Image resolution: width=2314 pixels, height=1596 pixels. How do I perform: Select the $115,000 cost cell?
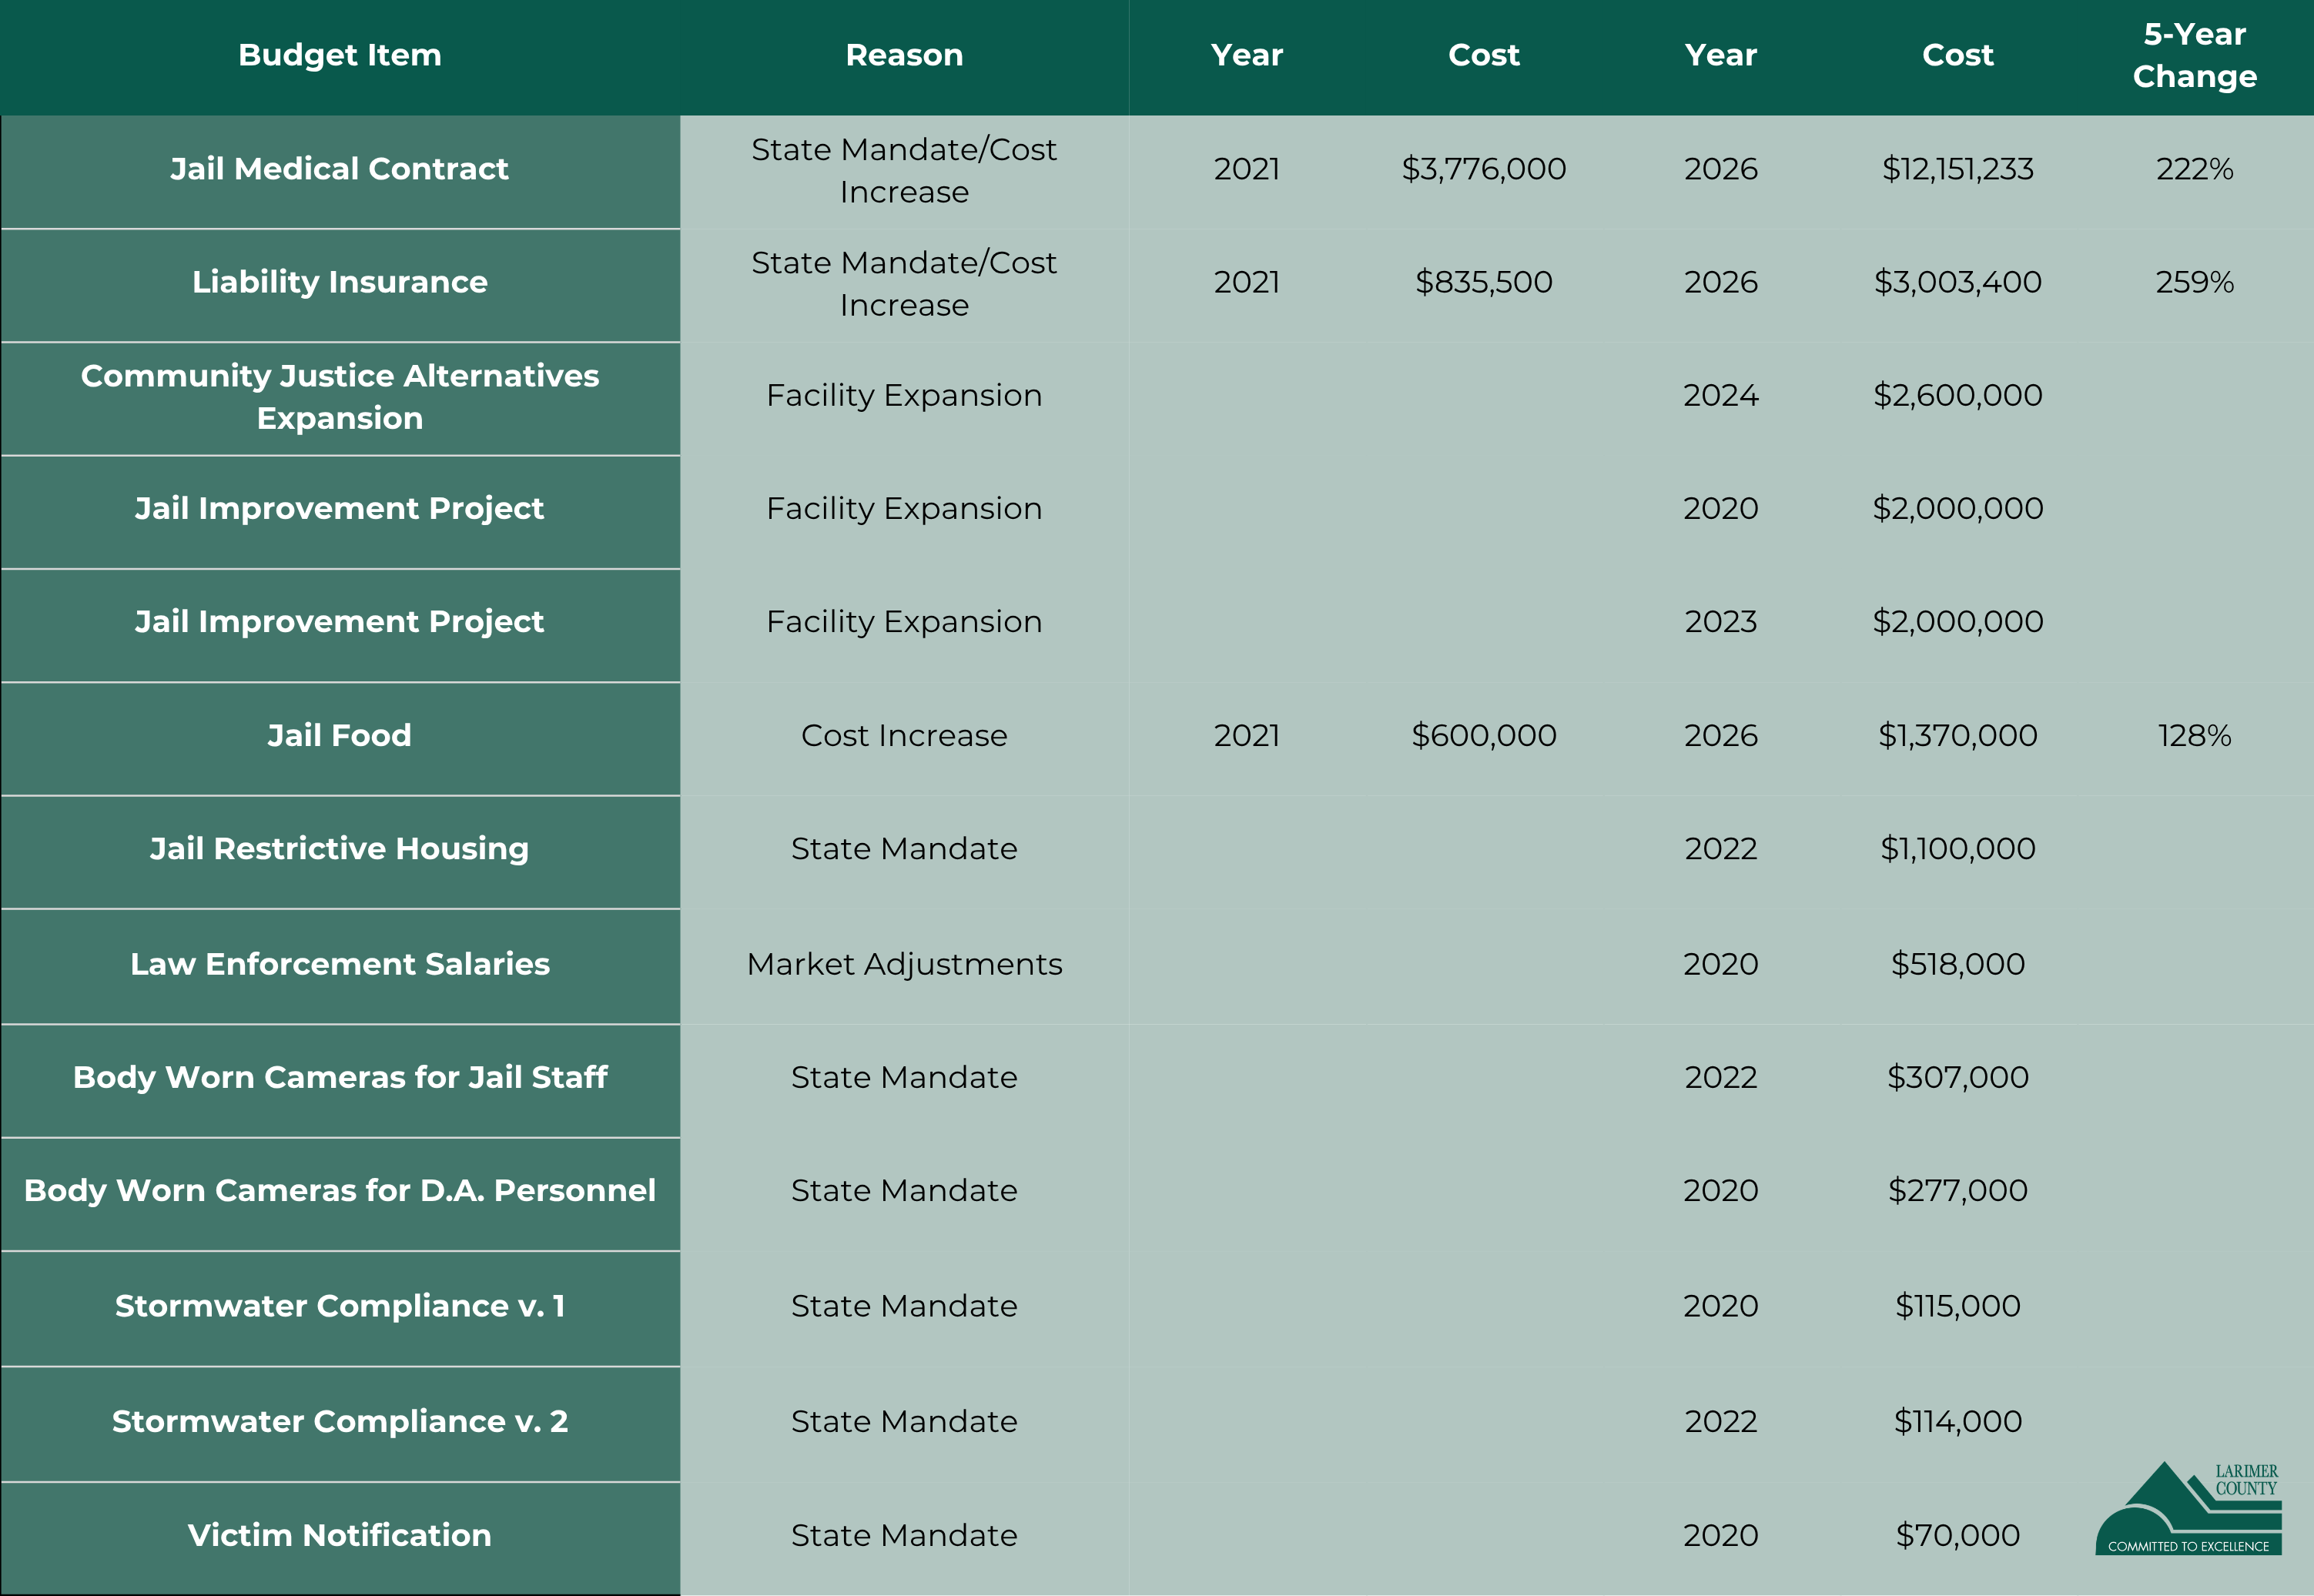(1958, 1306)
